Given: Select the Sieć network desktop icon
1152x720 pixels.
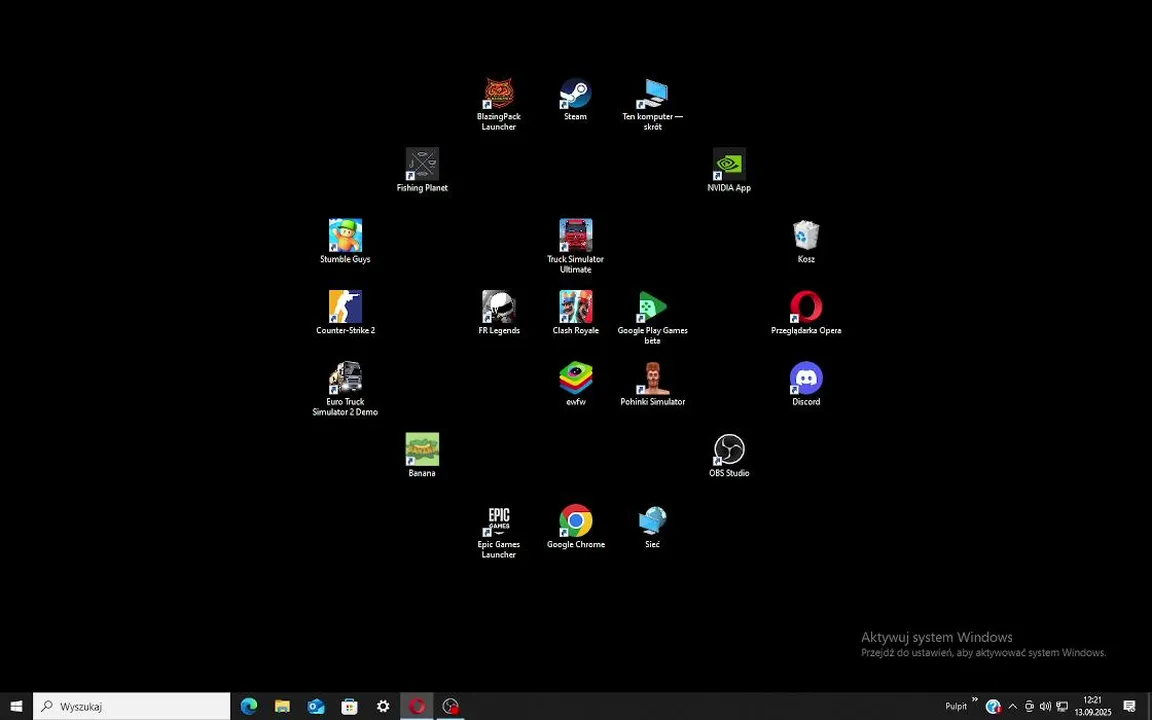Looking at the screenshot, I should click(x=652, y=526).
